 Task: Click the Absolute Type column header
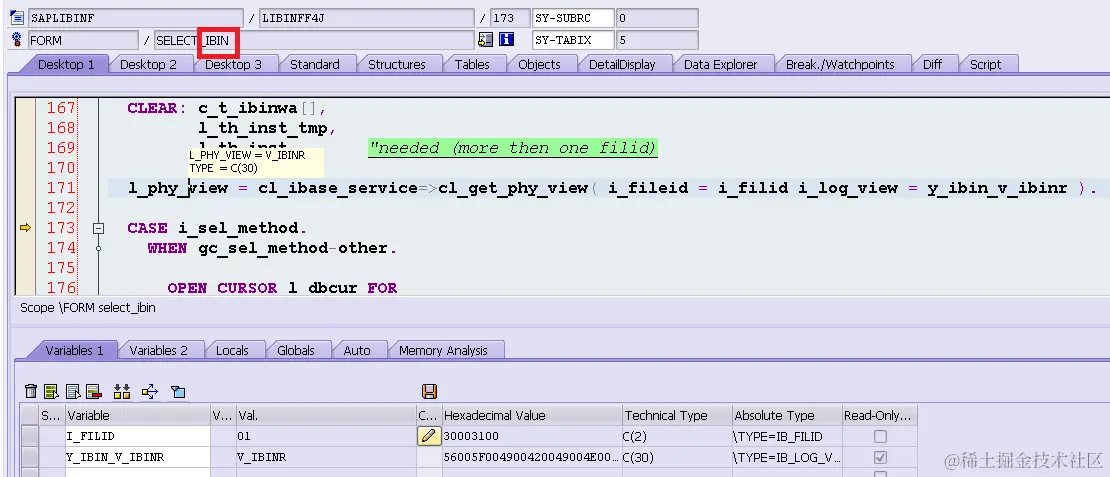point(786,415)
